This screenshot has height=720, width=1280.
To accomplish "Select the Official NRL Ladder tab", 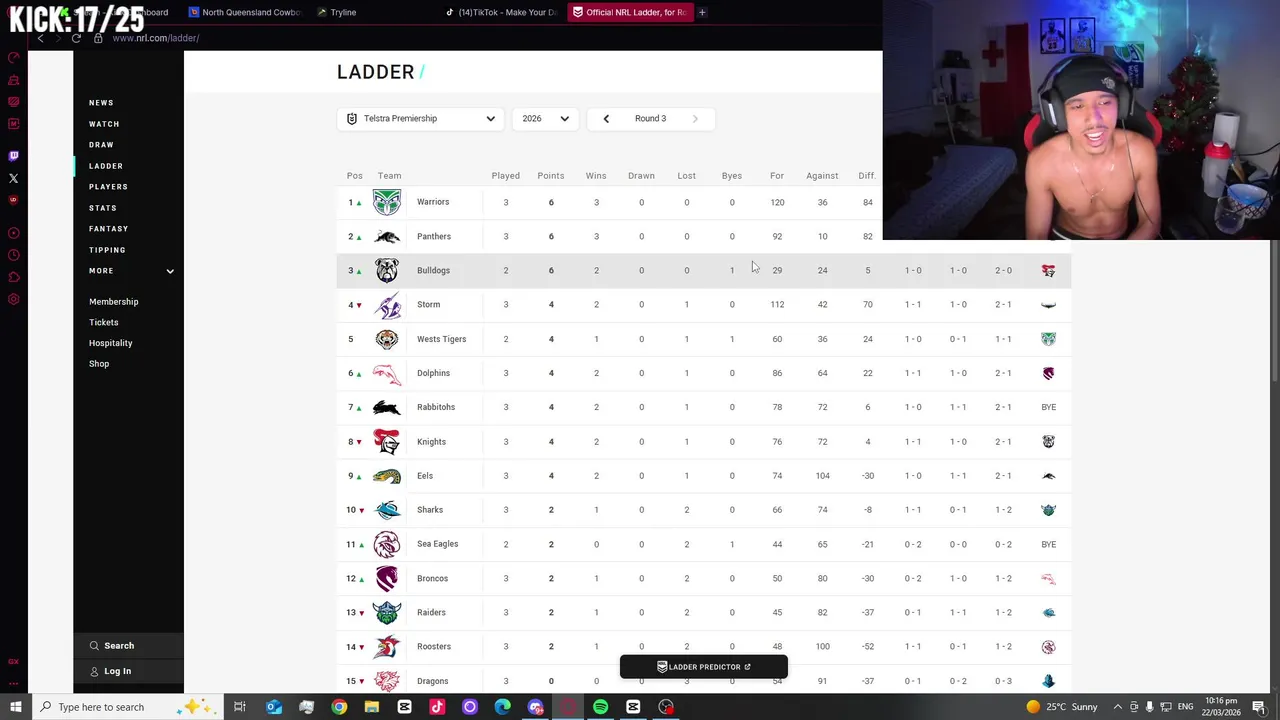I will tap(630, 12).
